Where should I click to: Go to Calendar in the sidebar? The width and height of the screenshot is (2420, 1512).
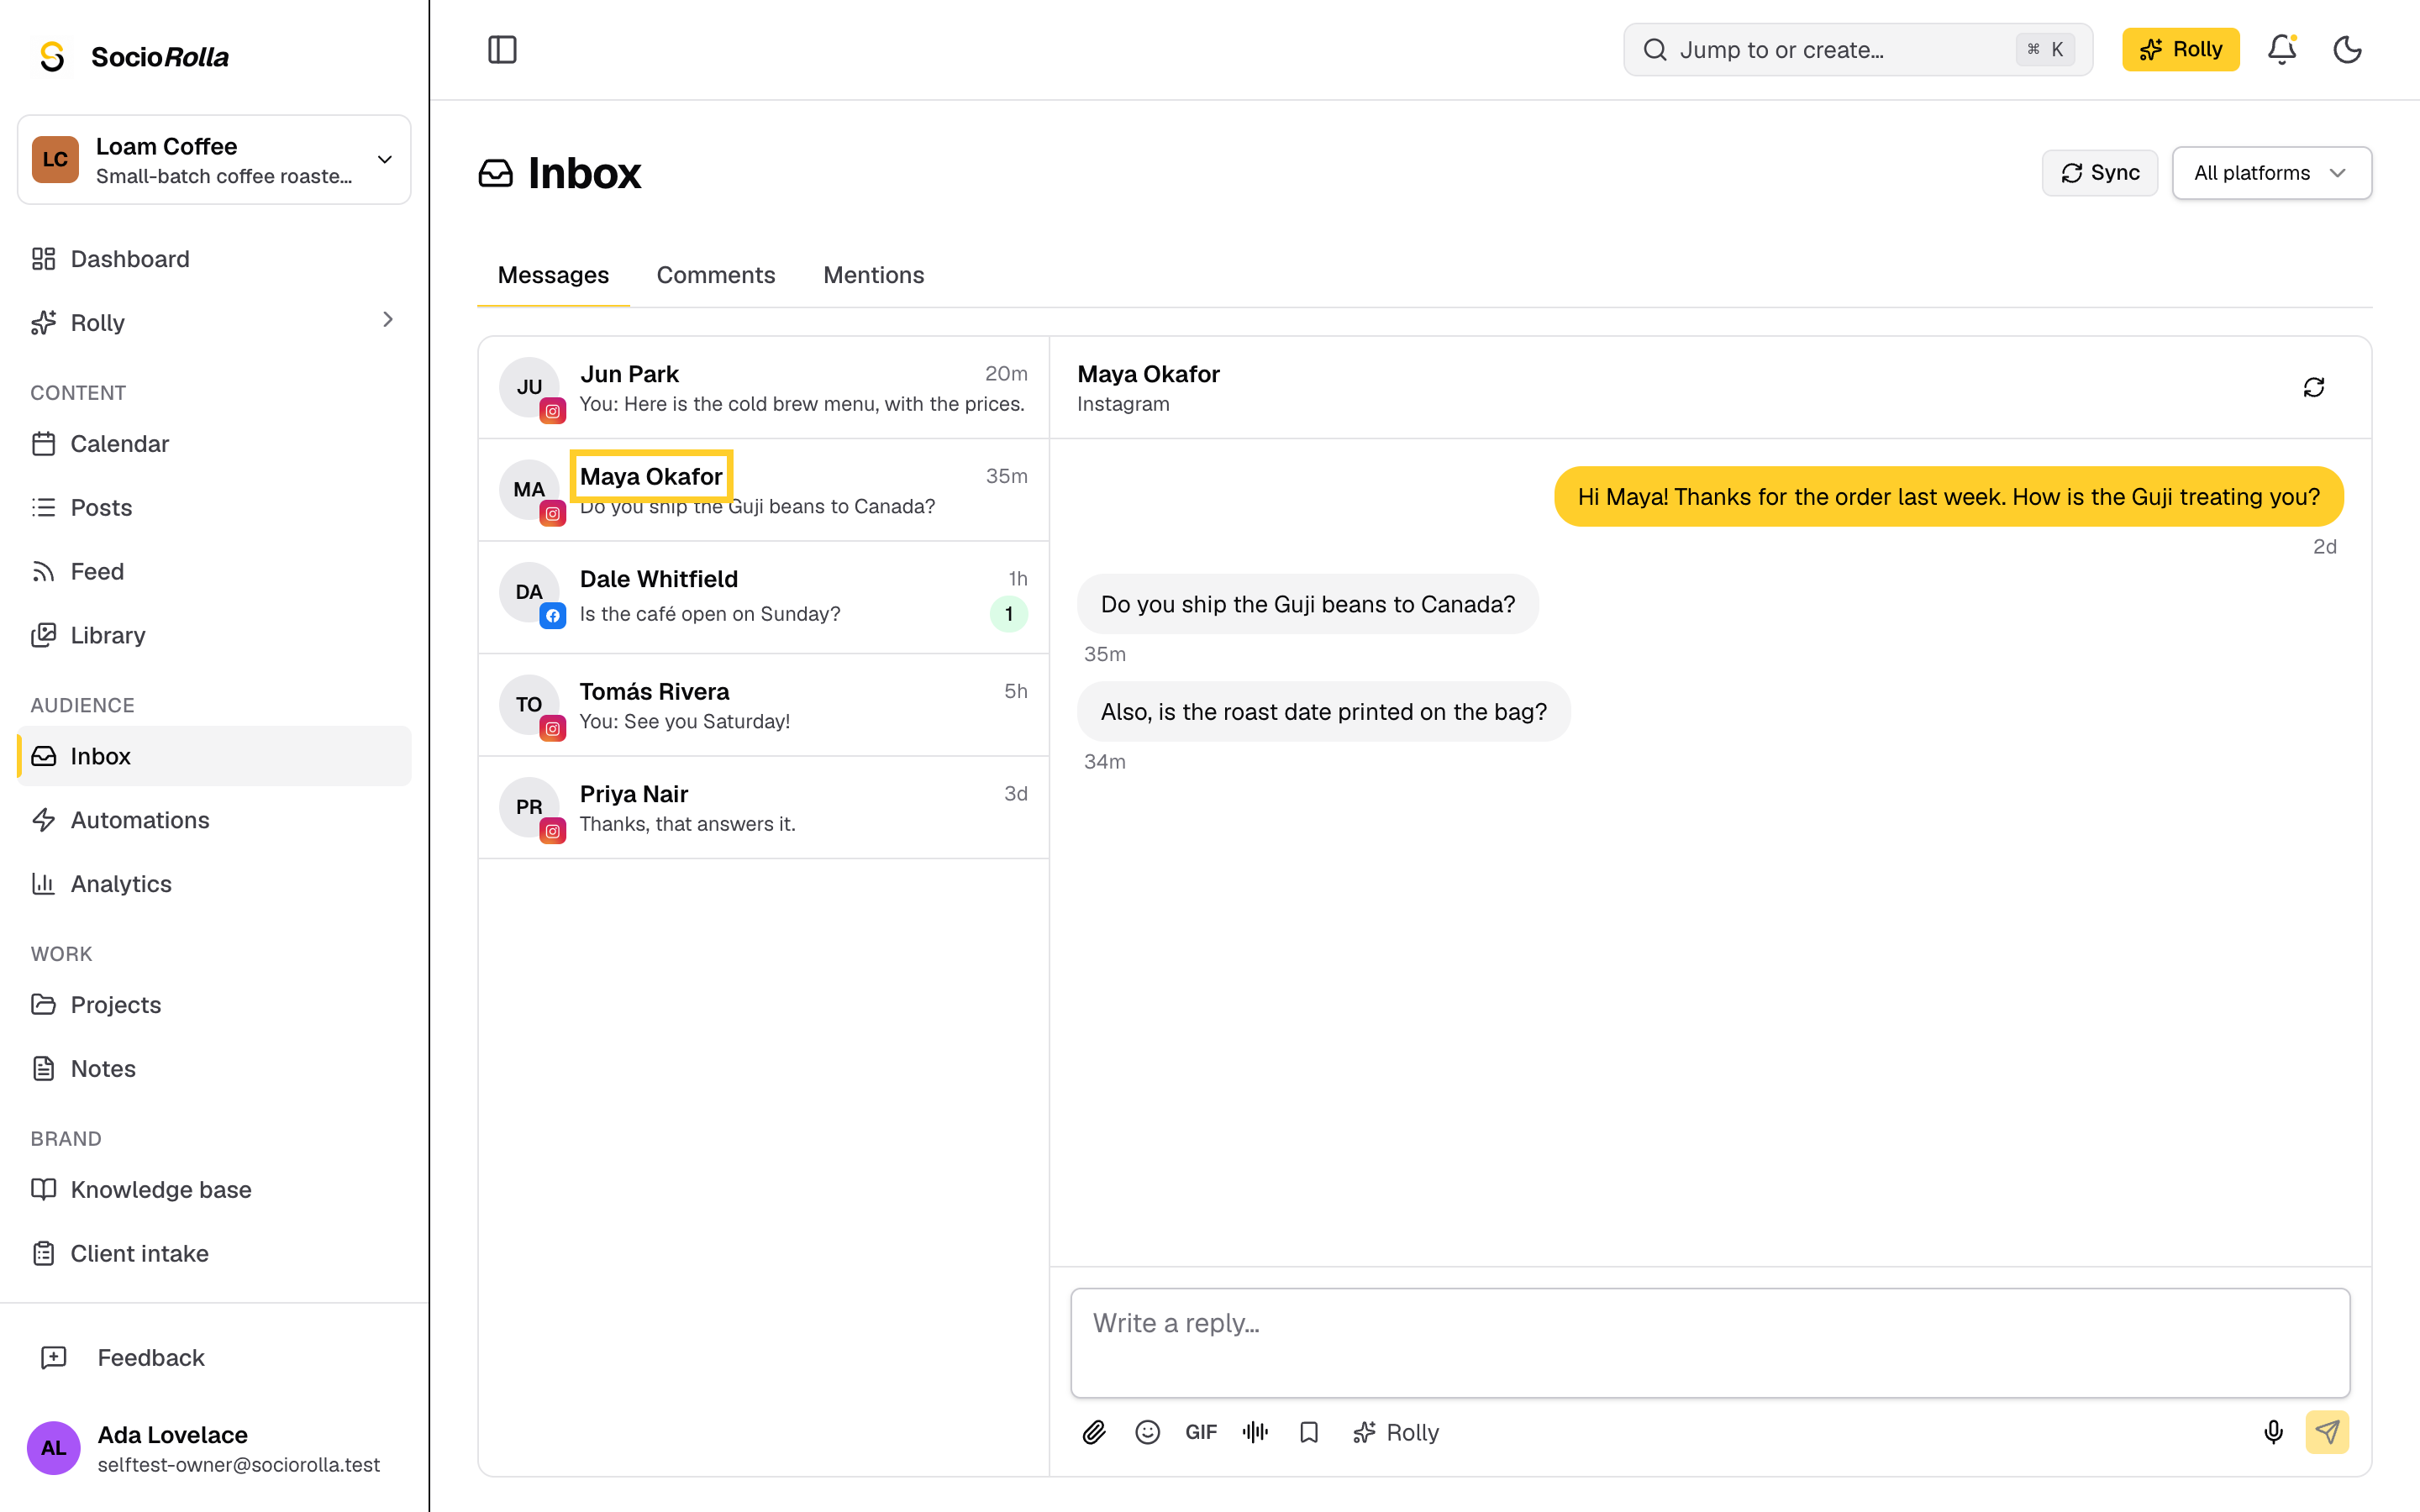click(x=214, y=444)
